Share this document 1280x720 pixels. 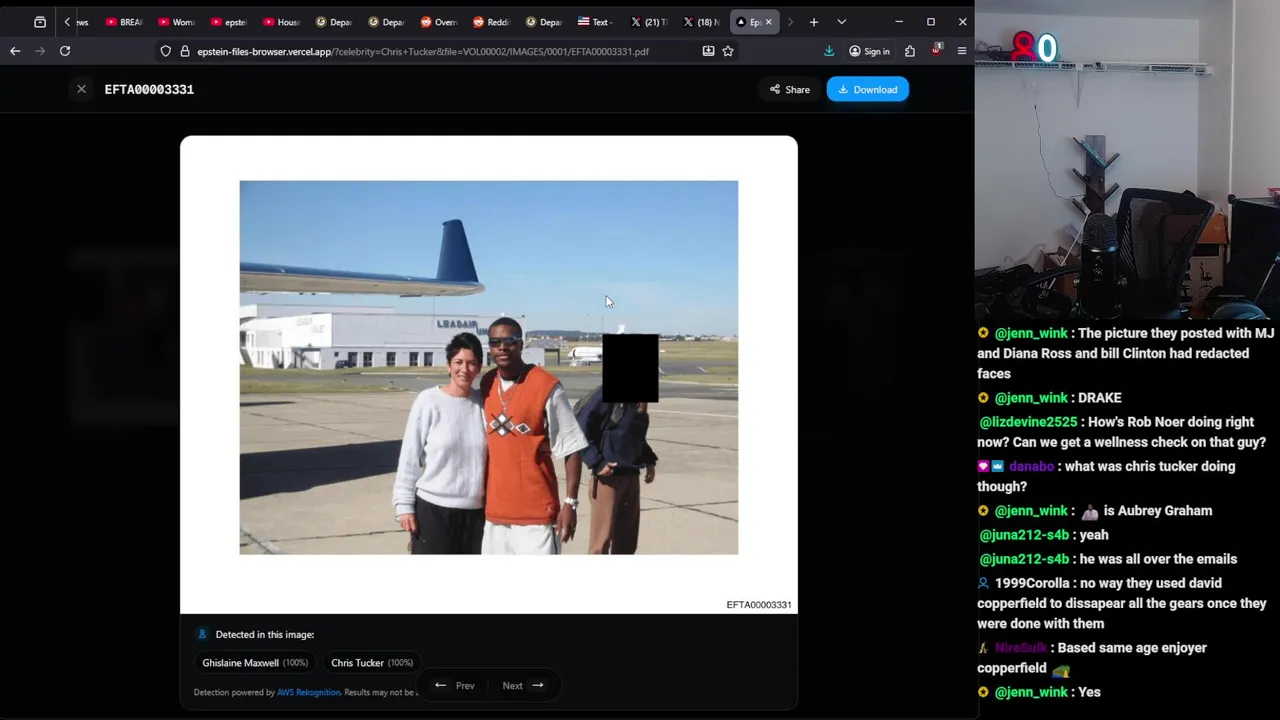(x=789, y=89)
